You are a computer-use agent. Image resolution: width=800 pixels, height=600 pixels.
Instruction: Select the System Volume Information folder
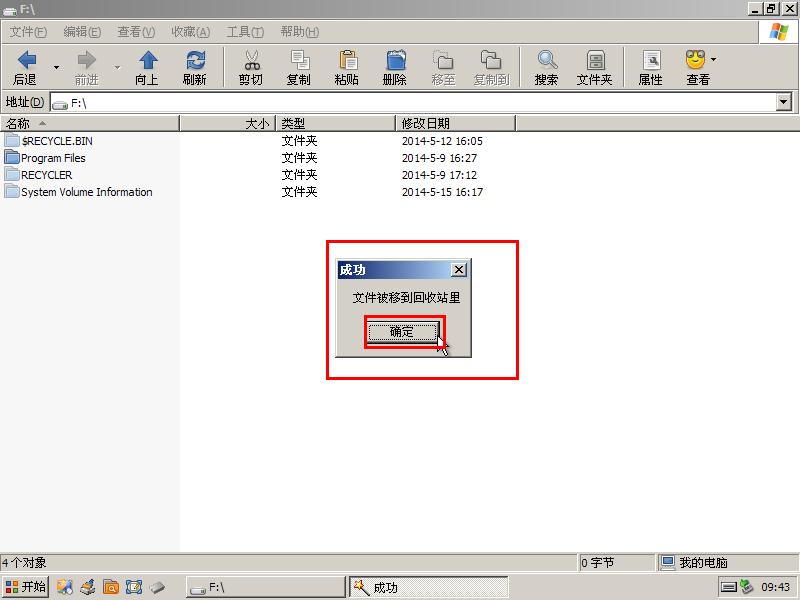[79, 192]
